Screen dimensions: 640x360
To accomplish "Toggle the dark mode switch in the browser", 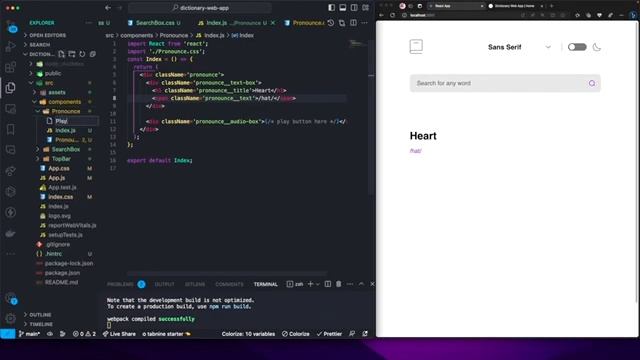I will (x=577, y=47).
